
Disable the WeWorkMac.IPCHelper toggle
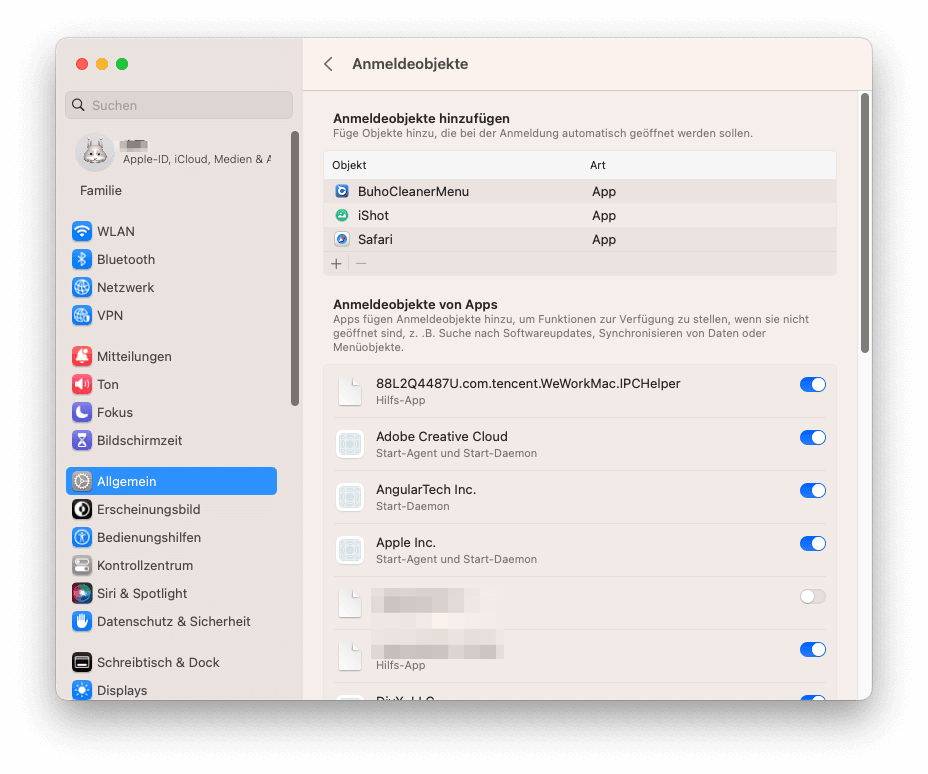[x=813, y=385]
